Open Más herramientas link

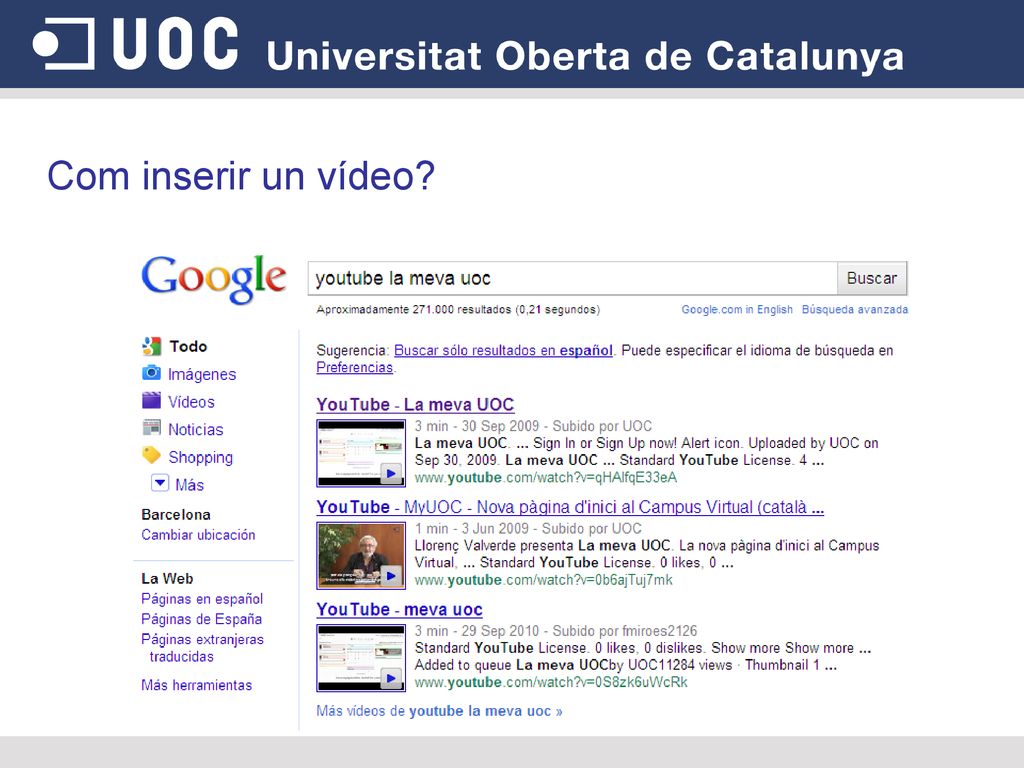click(x=197, y=685)
